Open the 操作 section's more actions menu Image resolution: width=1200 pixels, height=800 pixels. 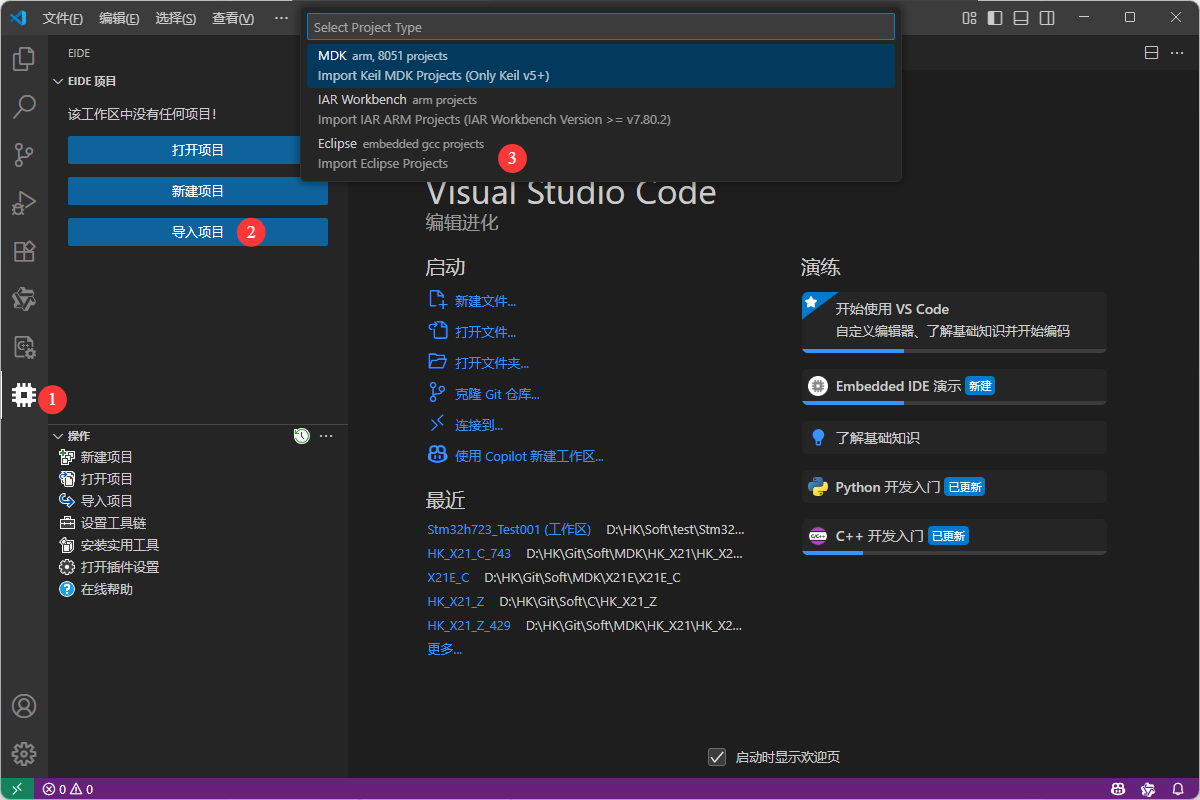(x=325, y=435)
